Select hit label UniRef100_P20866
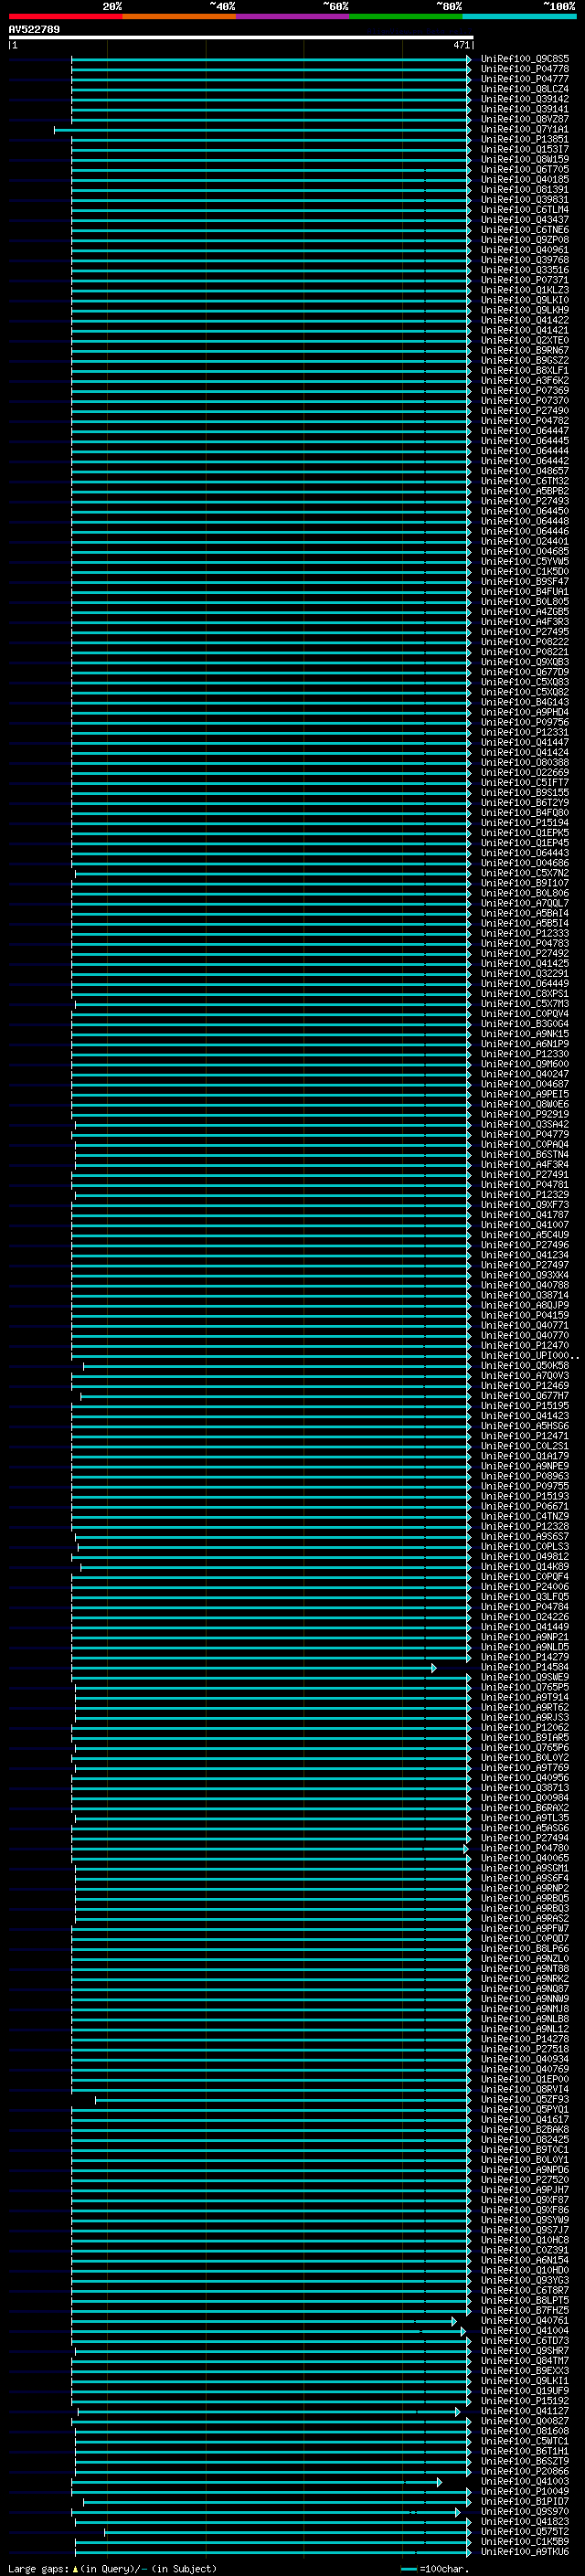Image resolution: width=585 pixels, height=2576 pixels. click(525, 2471)
